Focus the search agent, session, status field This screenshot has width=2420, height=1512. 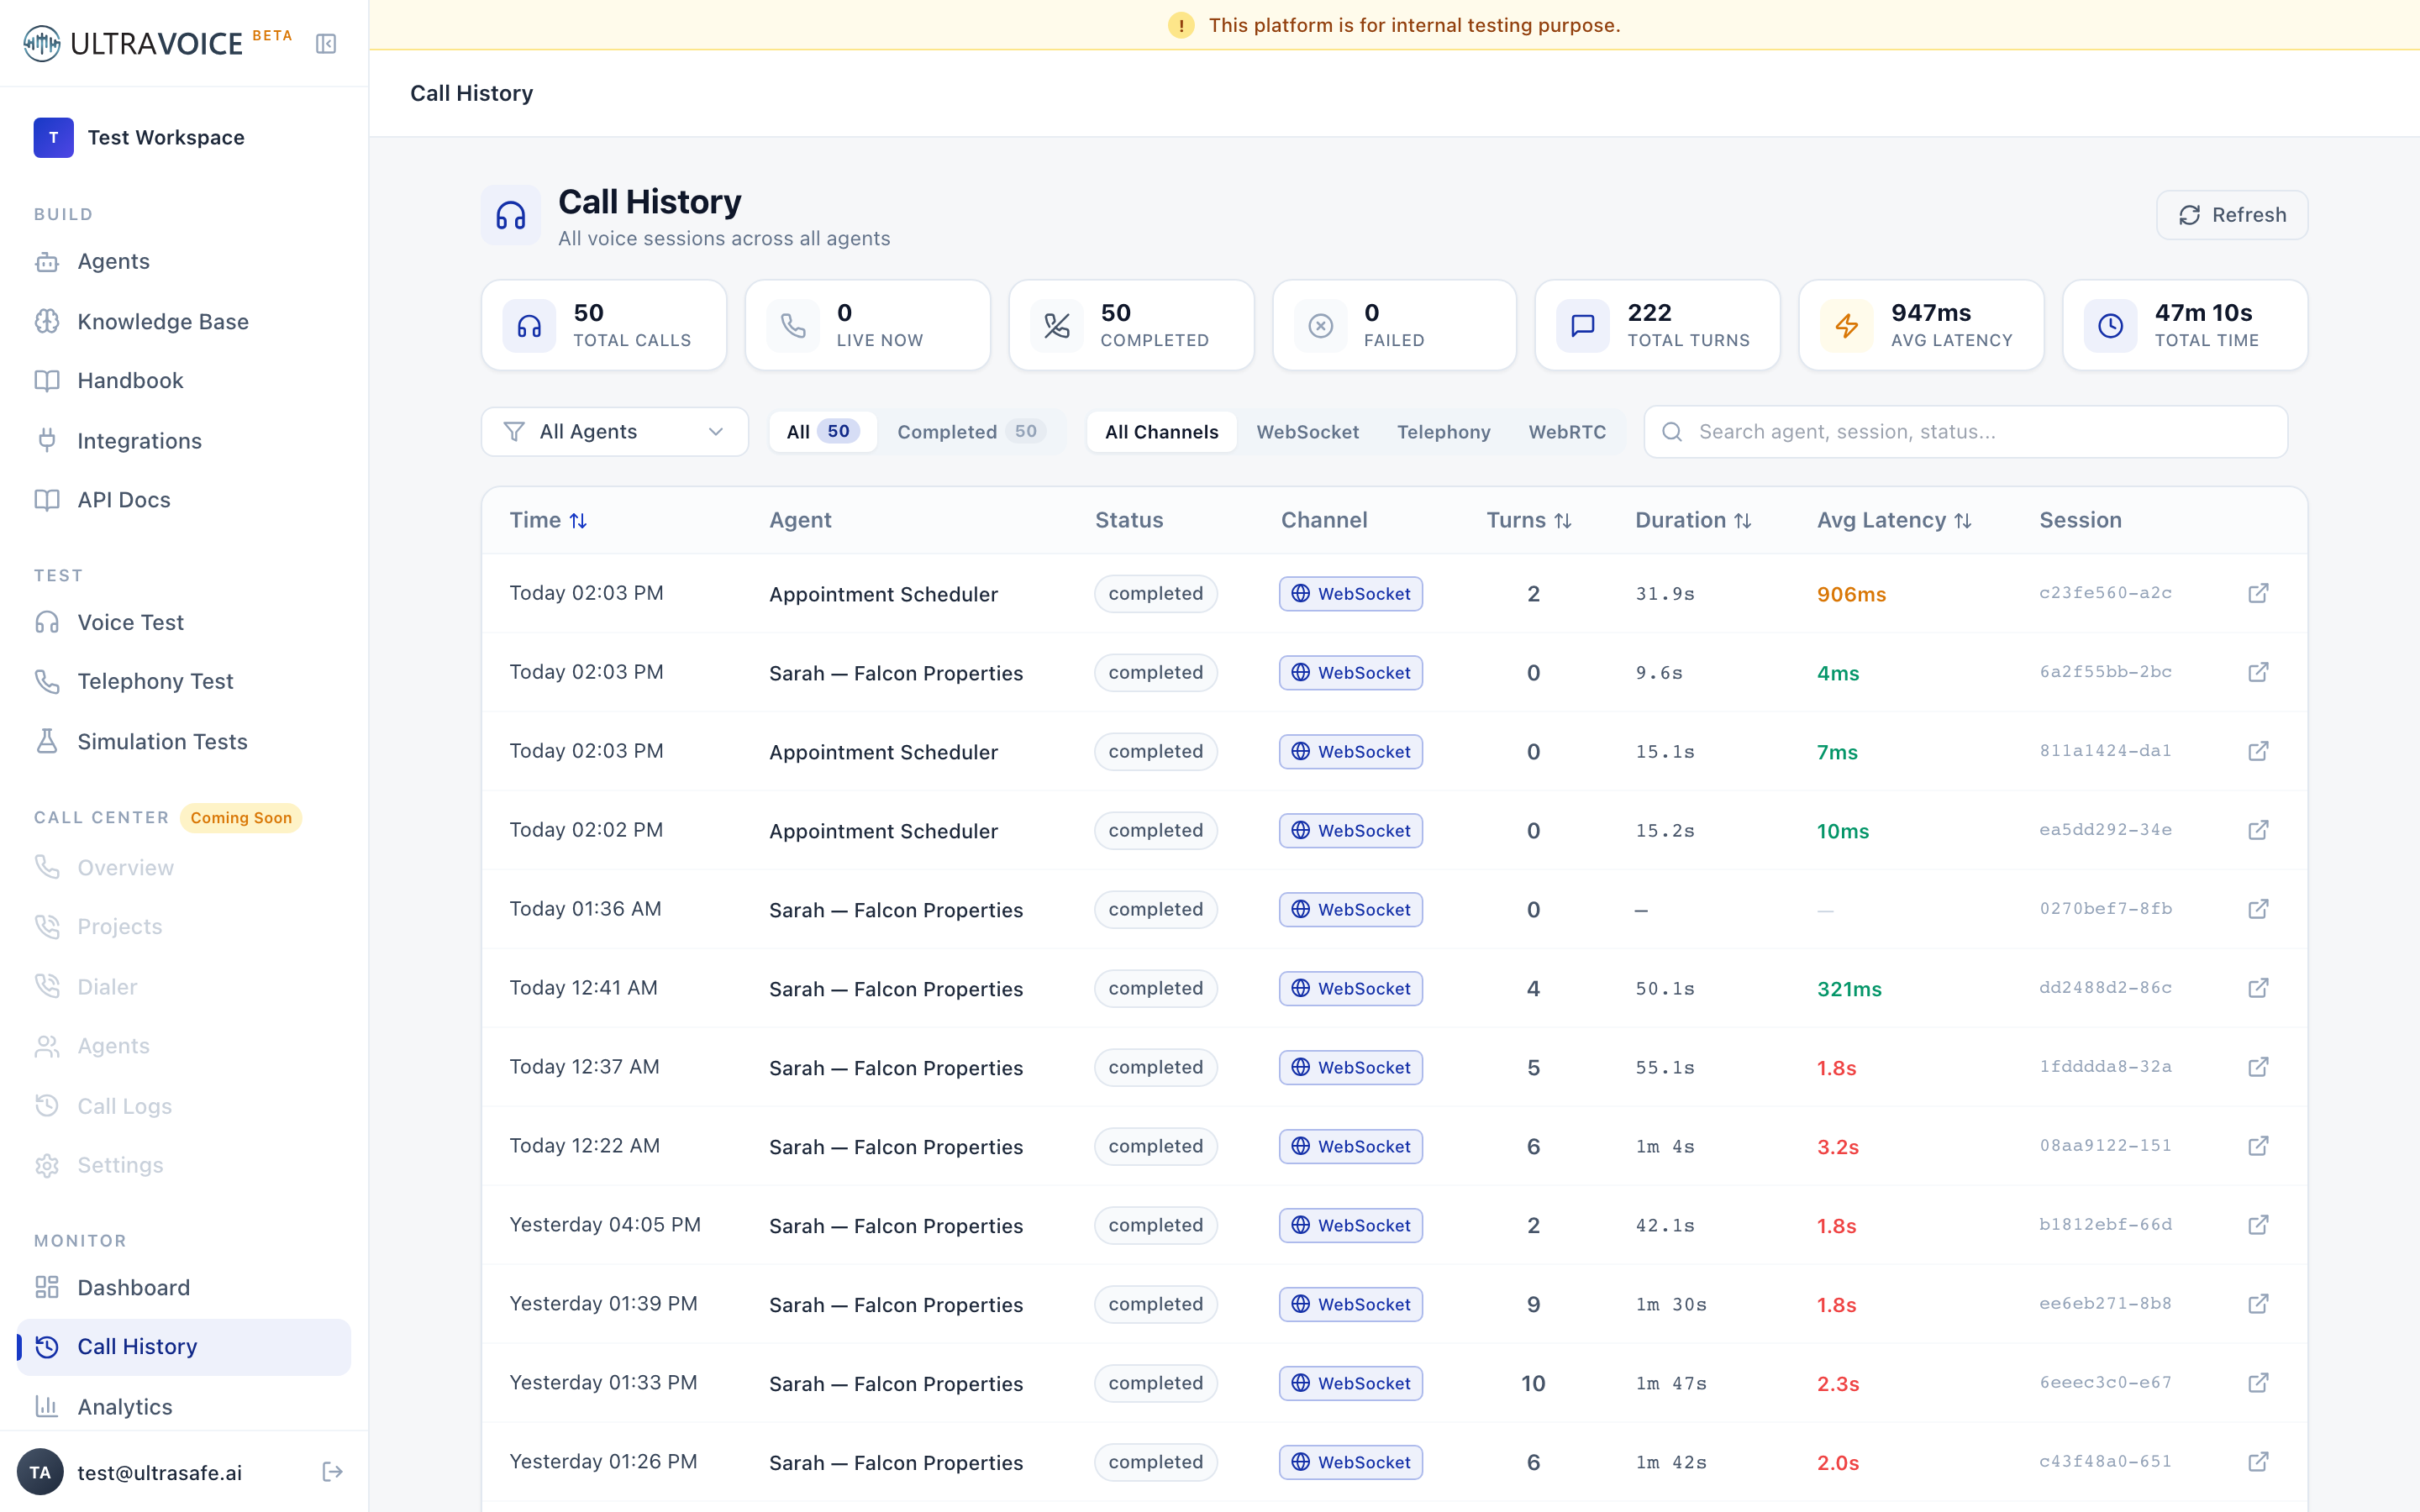coord(1965,432)
